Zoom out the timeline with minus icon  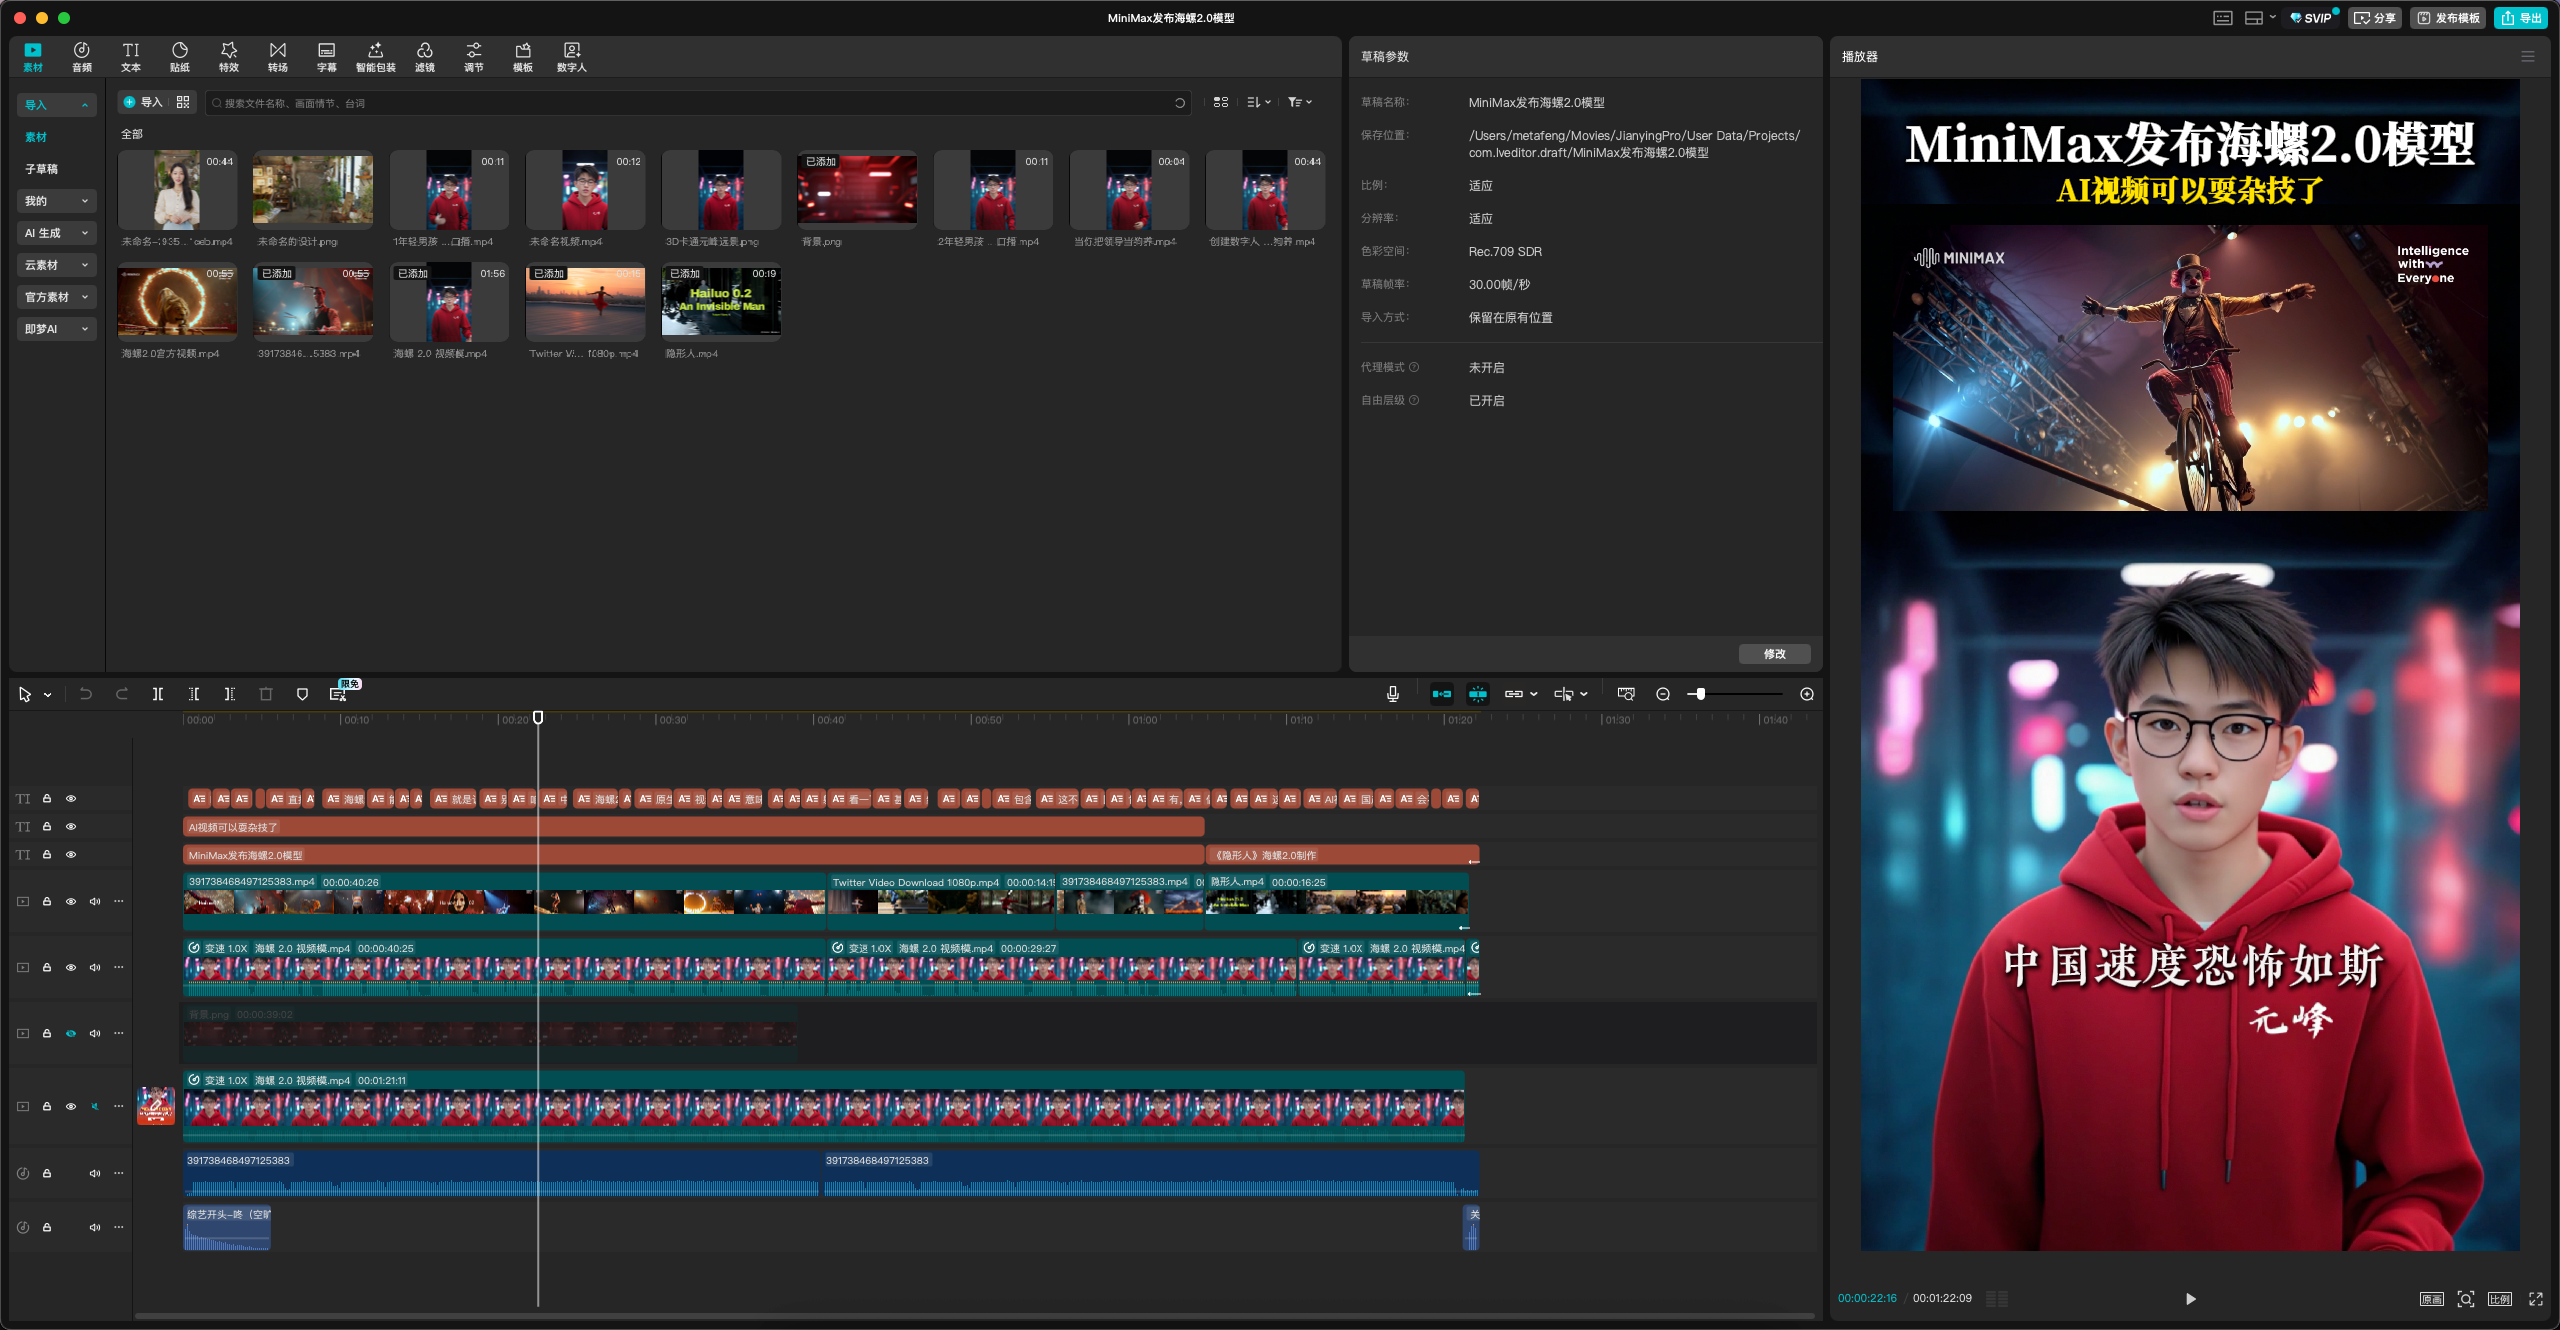coord(1663,694)
